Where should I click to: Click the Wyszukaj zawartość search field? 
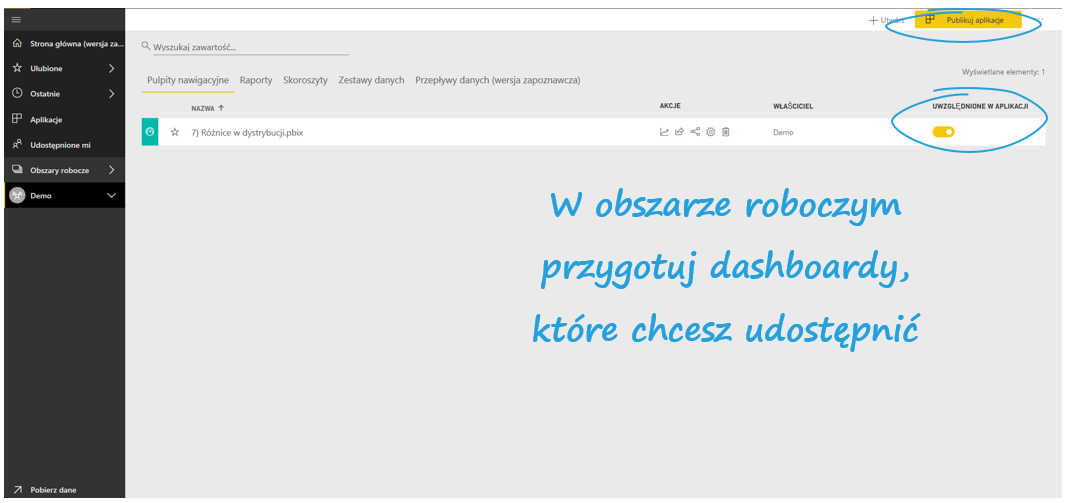click(x=250, y=47)
